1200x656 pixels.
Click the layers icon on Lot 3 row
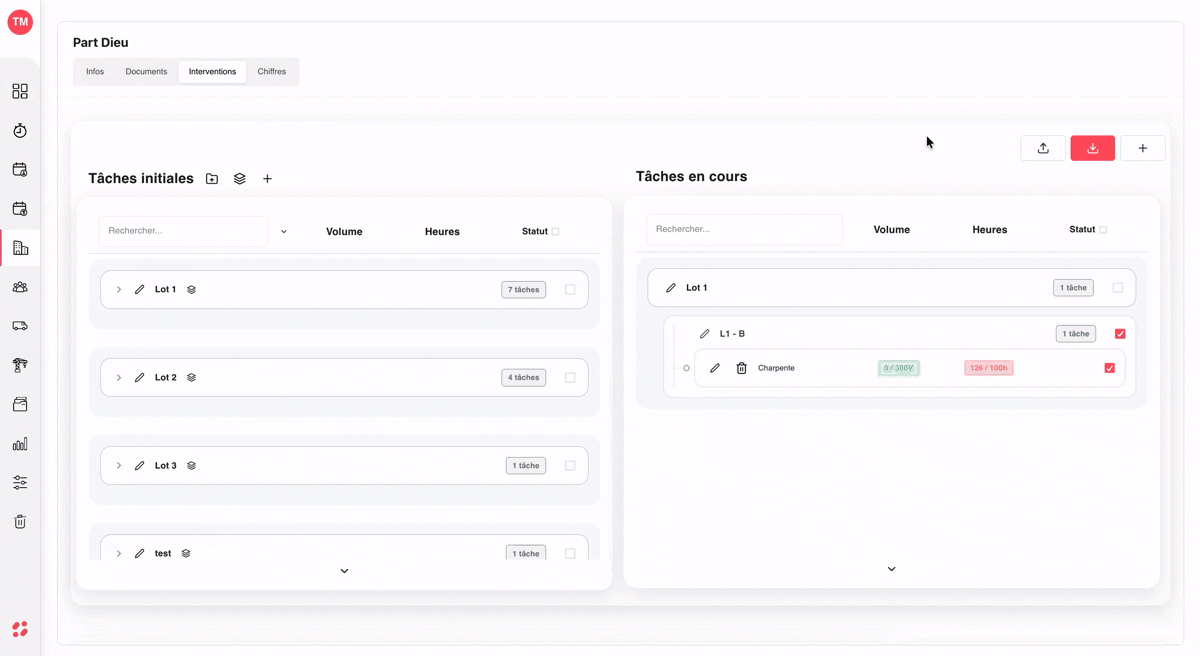click(x=191, y=466)
